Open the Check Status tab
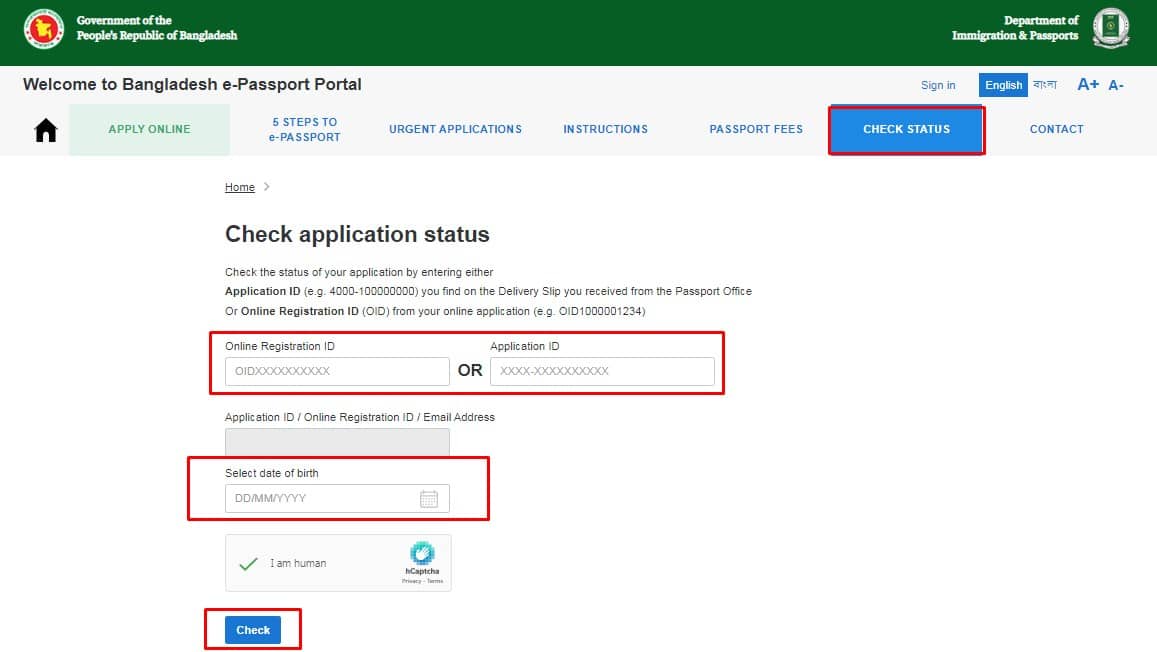This screenshot has width=1157, height=652. coord(906,129)
